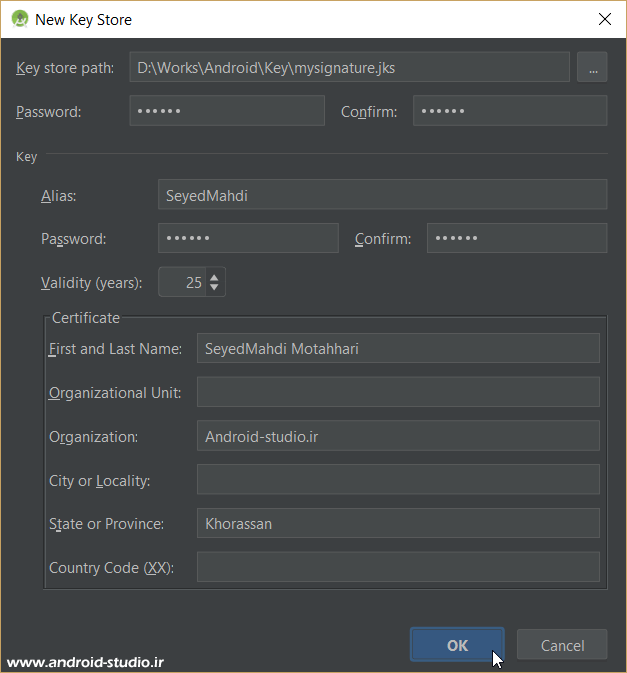Screen dimensions: 627x673
Task: Click the OK button
Action: 457,645
